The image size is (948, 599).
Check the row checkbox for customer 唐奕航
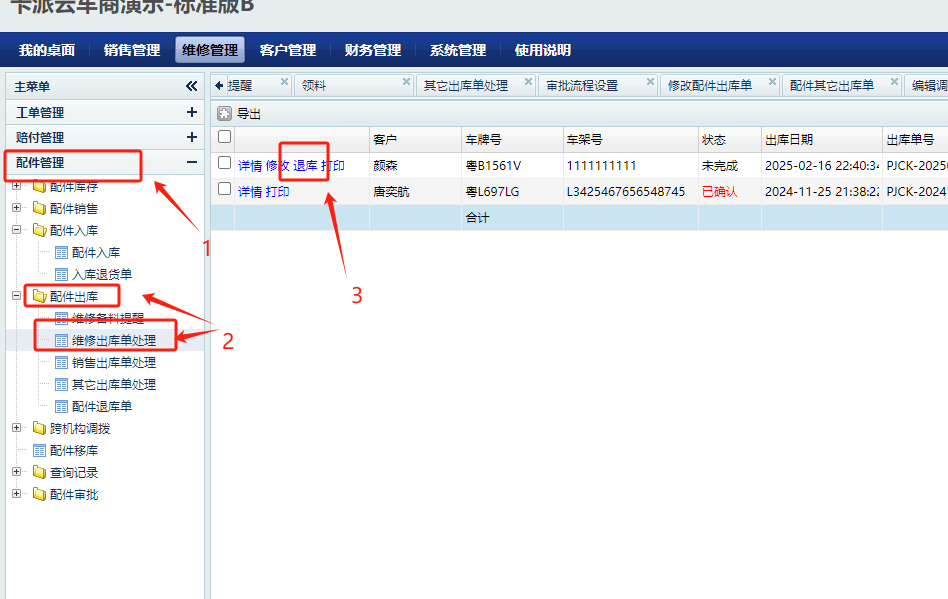(x=225, y=189)
